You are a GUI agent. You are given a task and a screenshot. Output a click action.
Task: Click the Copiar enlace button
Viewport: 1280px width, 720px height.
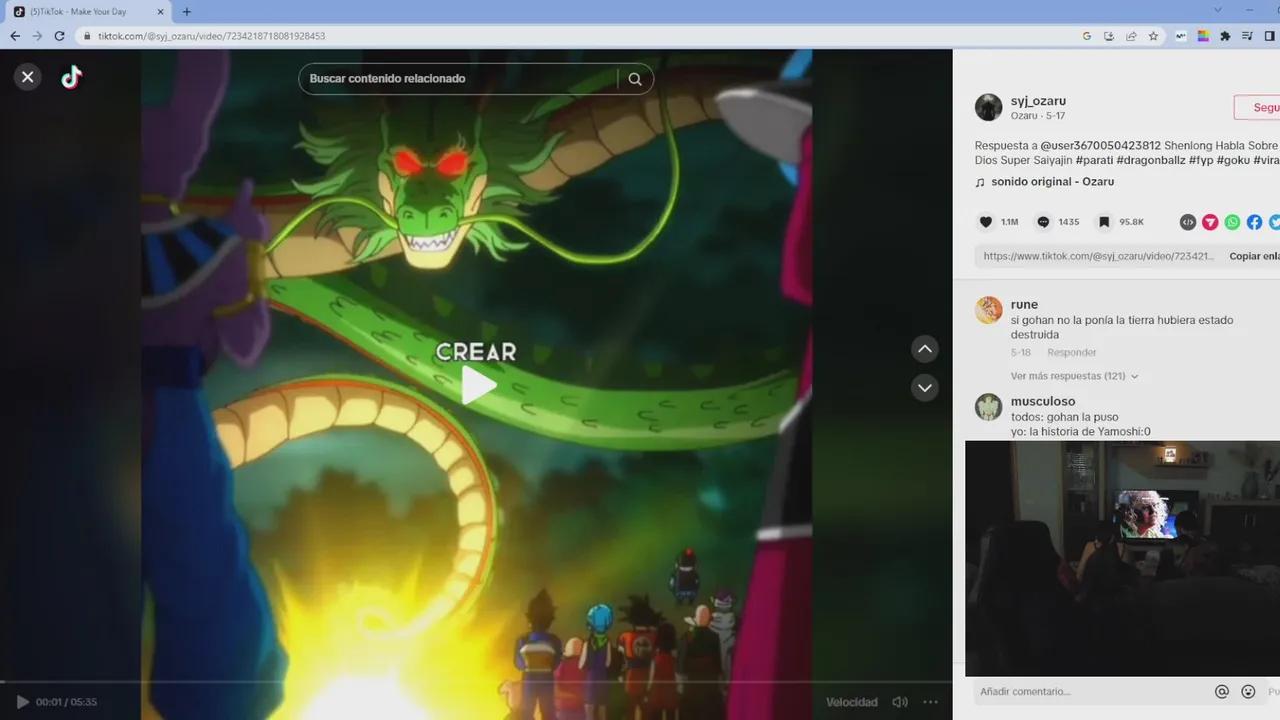(1254, 256)
